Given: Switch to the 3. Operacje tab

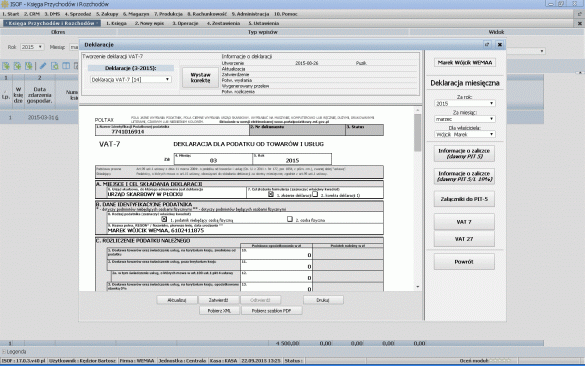Looking at the screenshot, I should (185, 23).
